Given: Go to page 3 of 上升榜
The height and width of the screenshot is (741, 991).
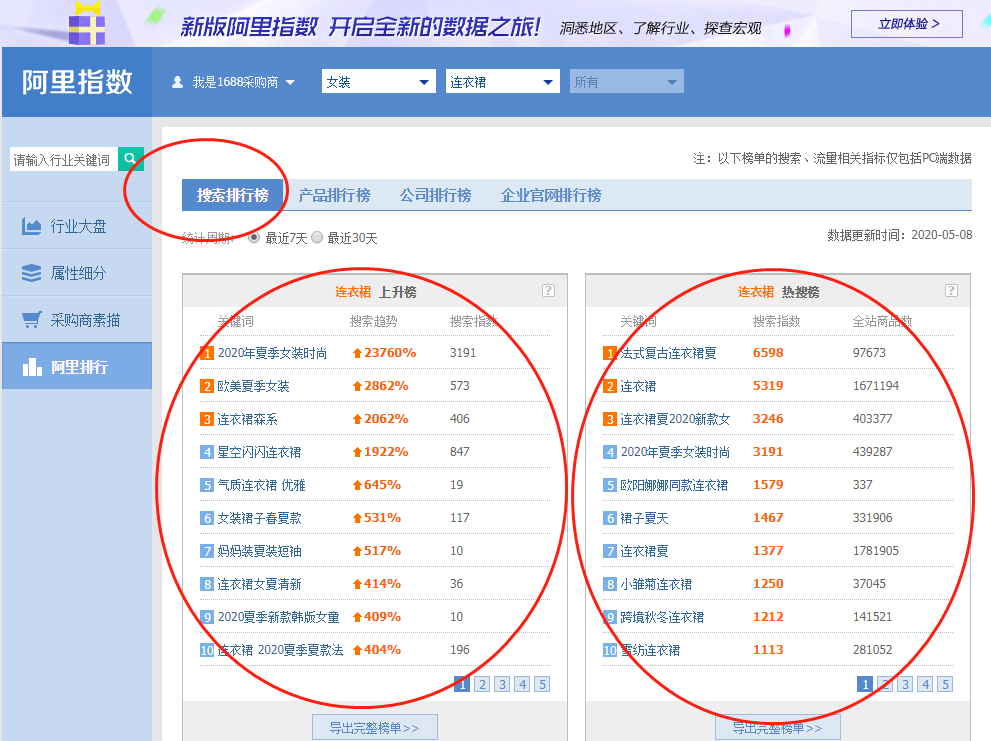Looking at the screenshot, I should click(x=502, y=684).
